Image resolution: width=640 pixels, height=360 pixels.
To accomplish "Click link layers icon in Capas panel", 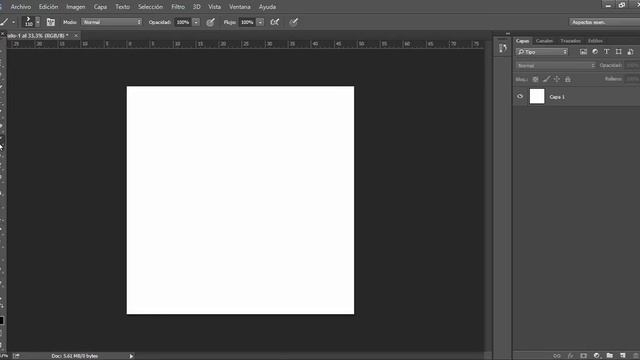I will coord(557,356).
